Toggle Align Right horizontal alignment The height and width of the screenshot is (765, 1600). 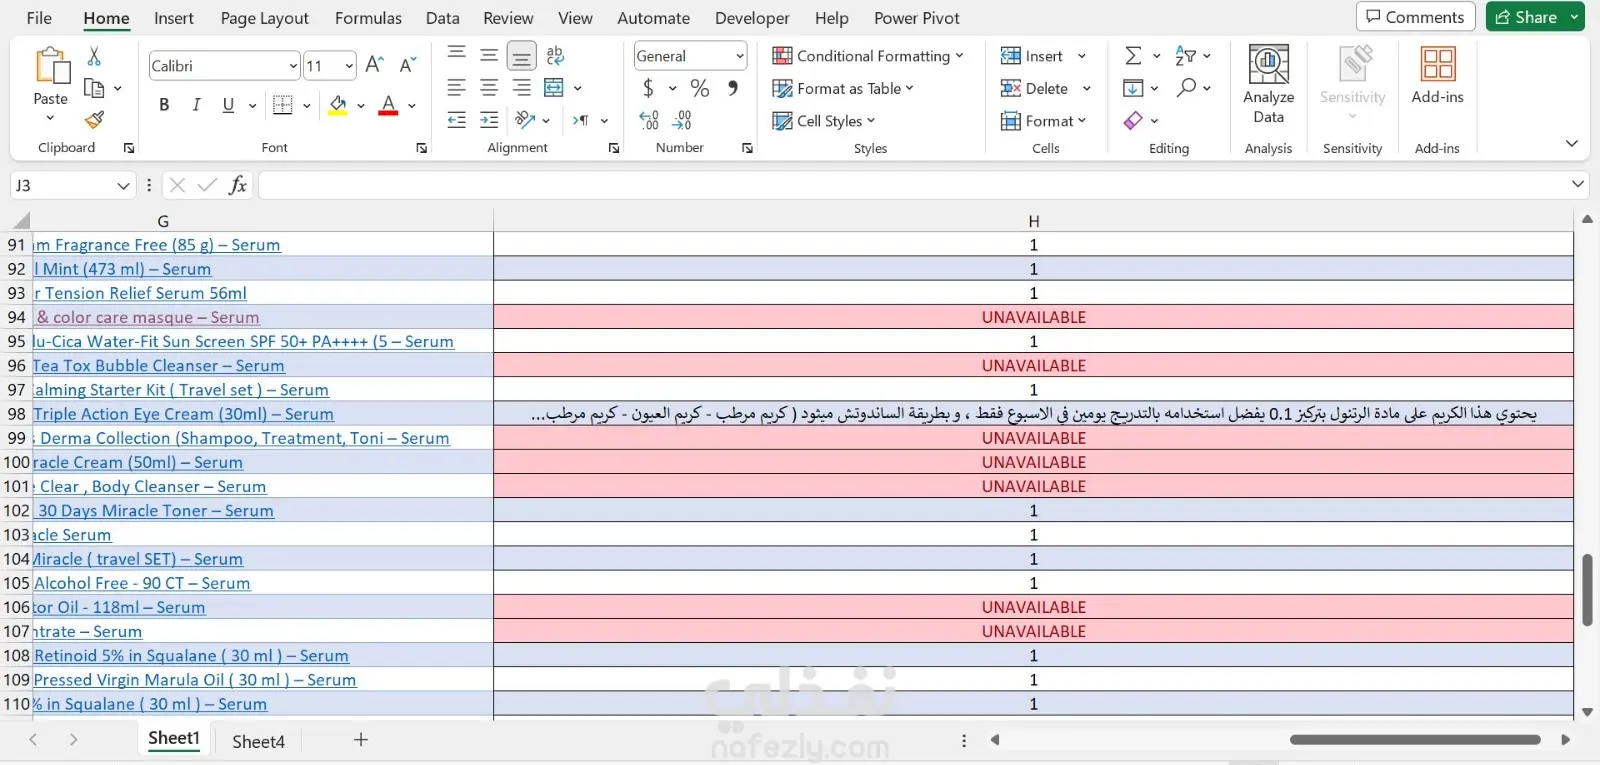coord(521,88)
